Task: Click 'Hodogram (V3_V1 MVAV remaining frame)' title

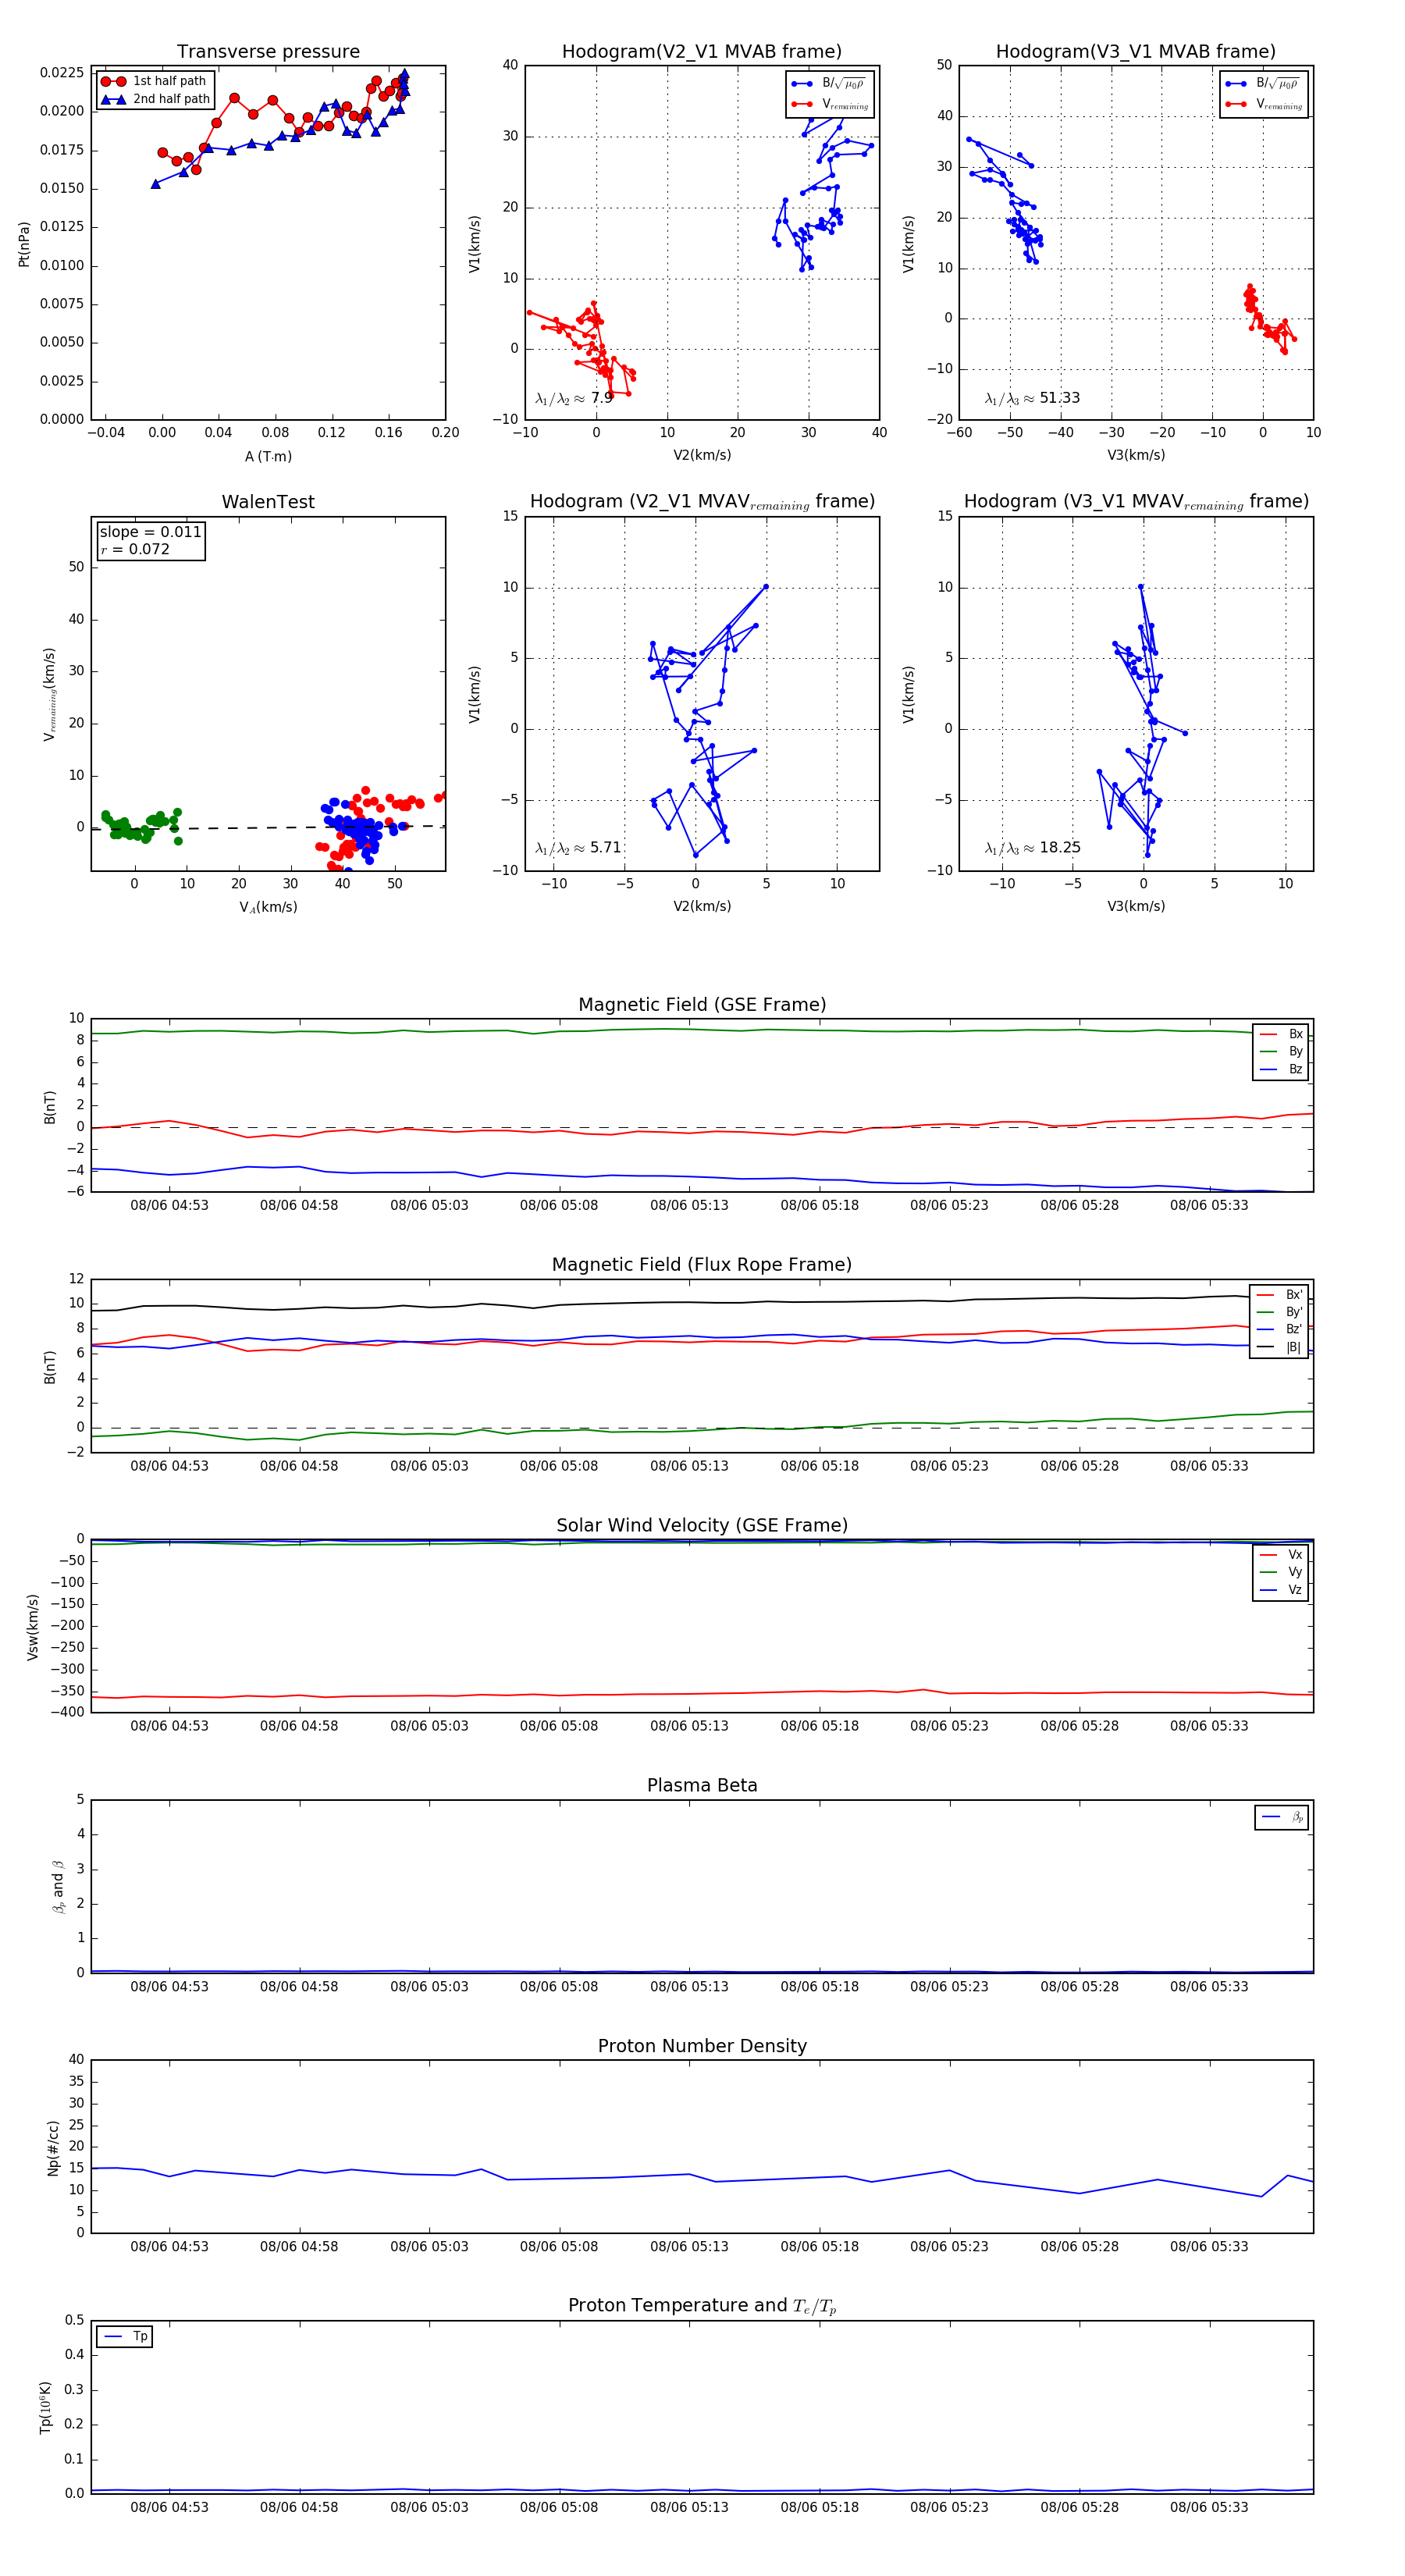Action: tap(1136, 502)
